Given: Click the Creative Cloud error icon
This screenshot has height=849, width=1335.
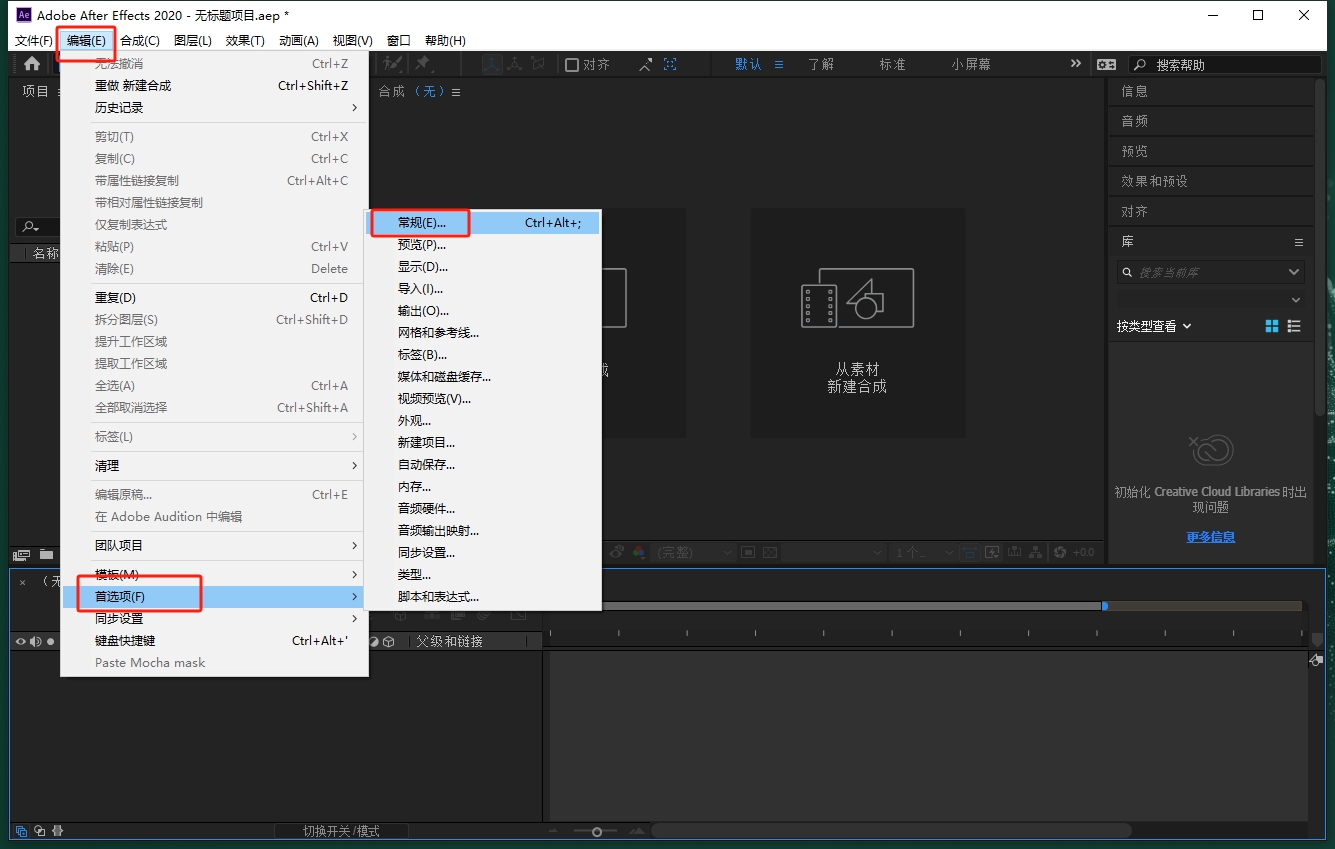Looking at the screenshot, I should pyautogui.click(x=1210, y=451).
